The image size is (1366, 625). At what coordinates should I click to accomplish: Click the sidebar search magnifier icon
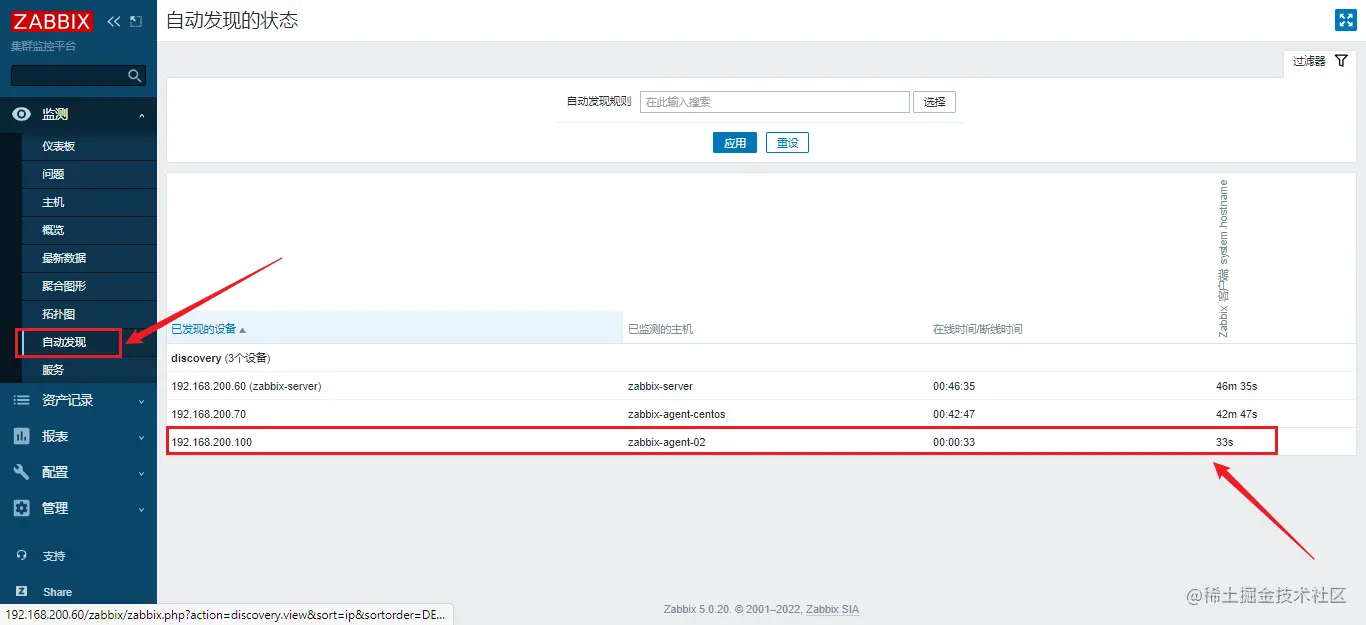135,75
